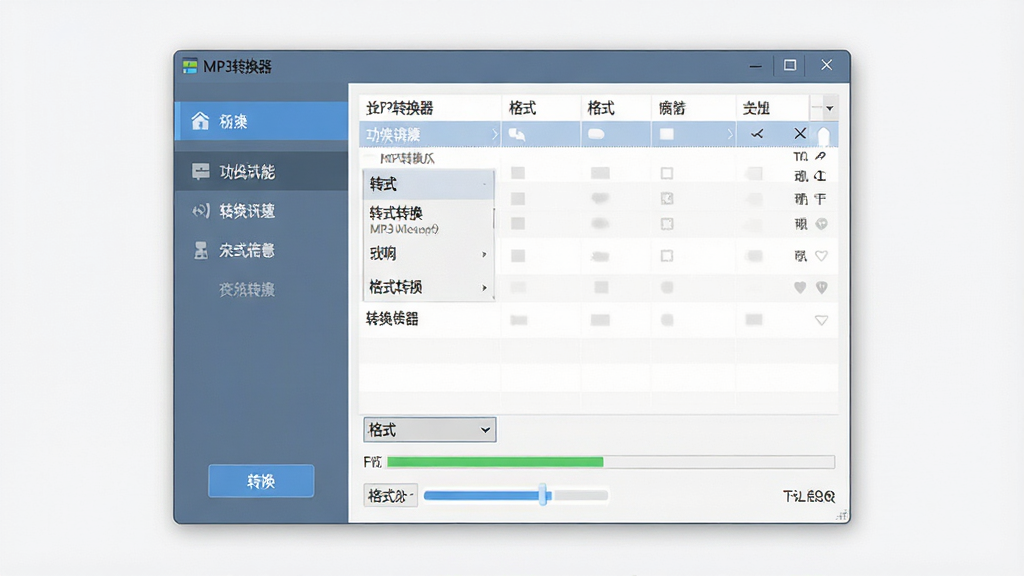Click the pill-shaped icon in the highlighted row
The image size is (1024, 576).
click(x=596, y=134)
